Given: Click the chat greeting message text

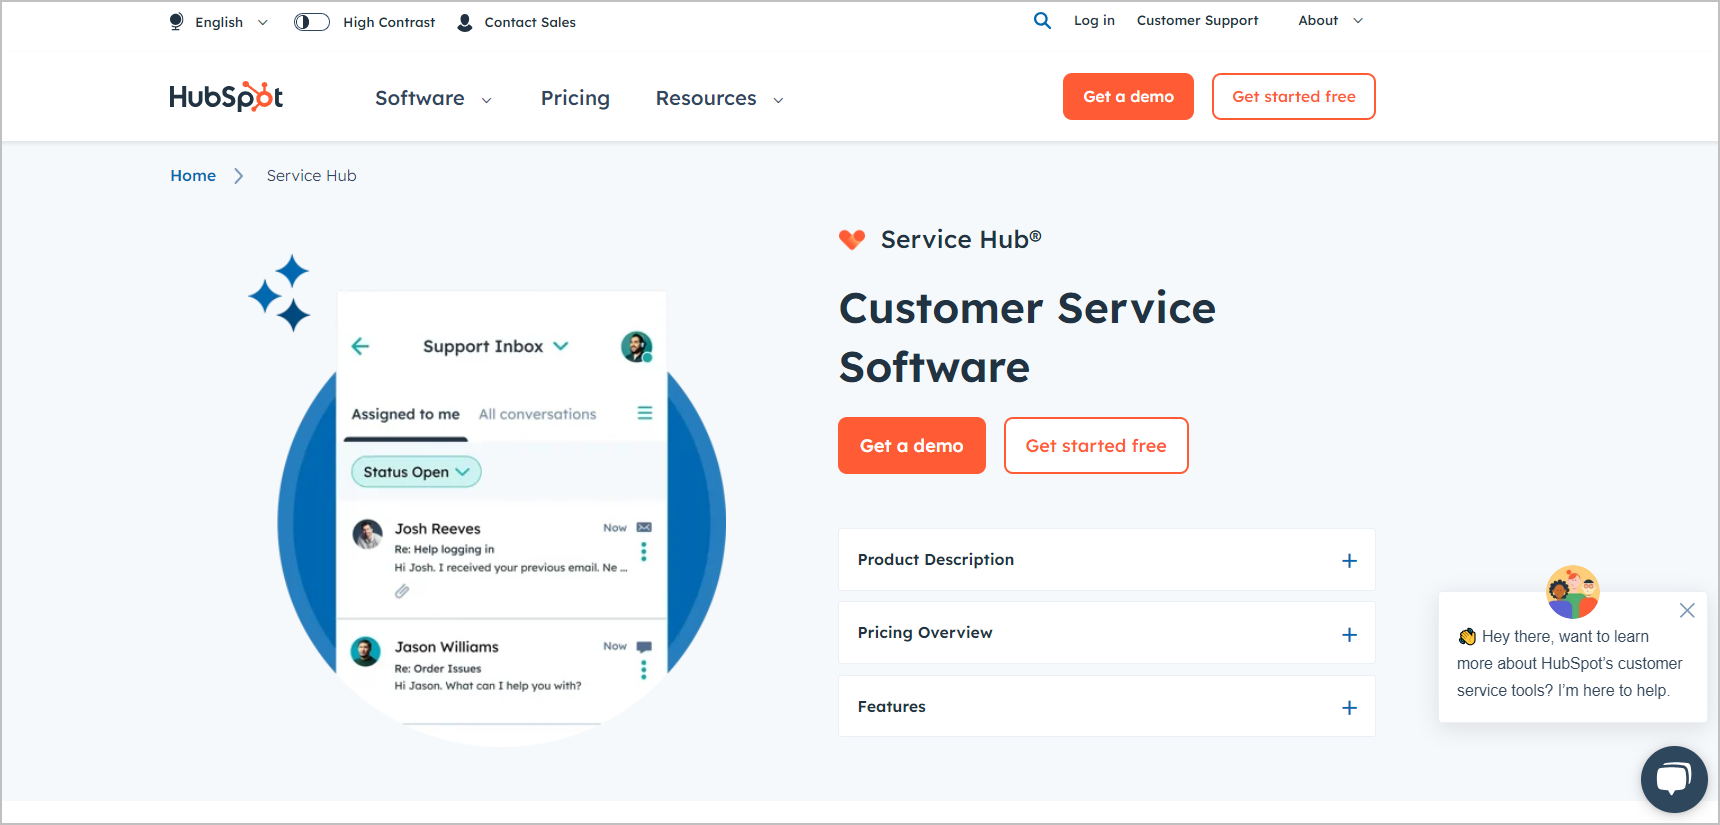Looking at the screenshot, I should click(x=1569, y=663).
